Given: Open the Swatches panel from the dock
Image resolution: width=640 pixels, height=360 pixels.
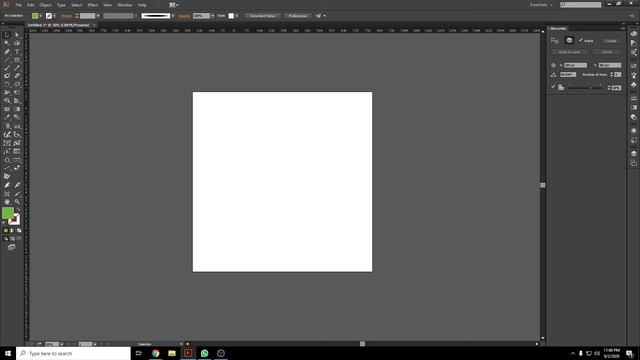Looking at the screenshot, I should 633,65.
